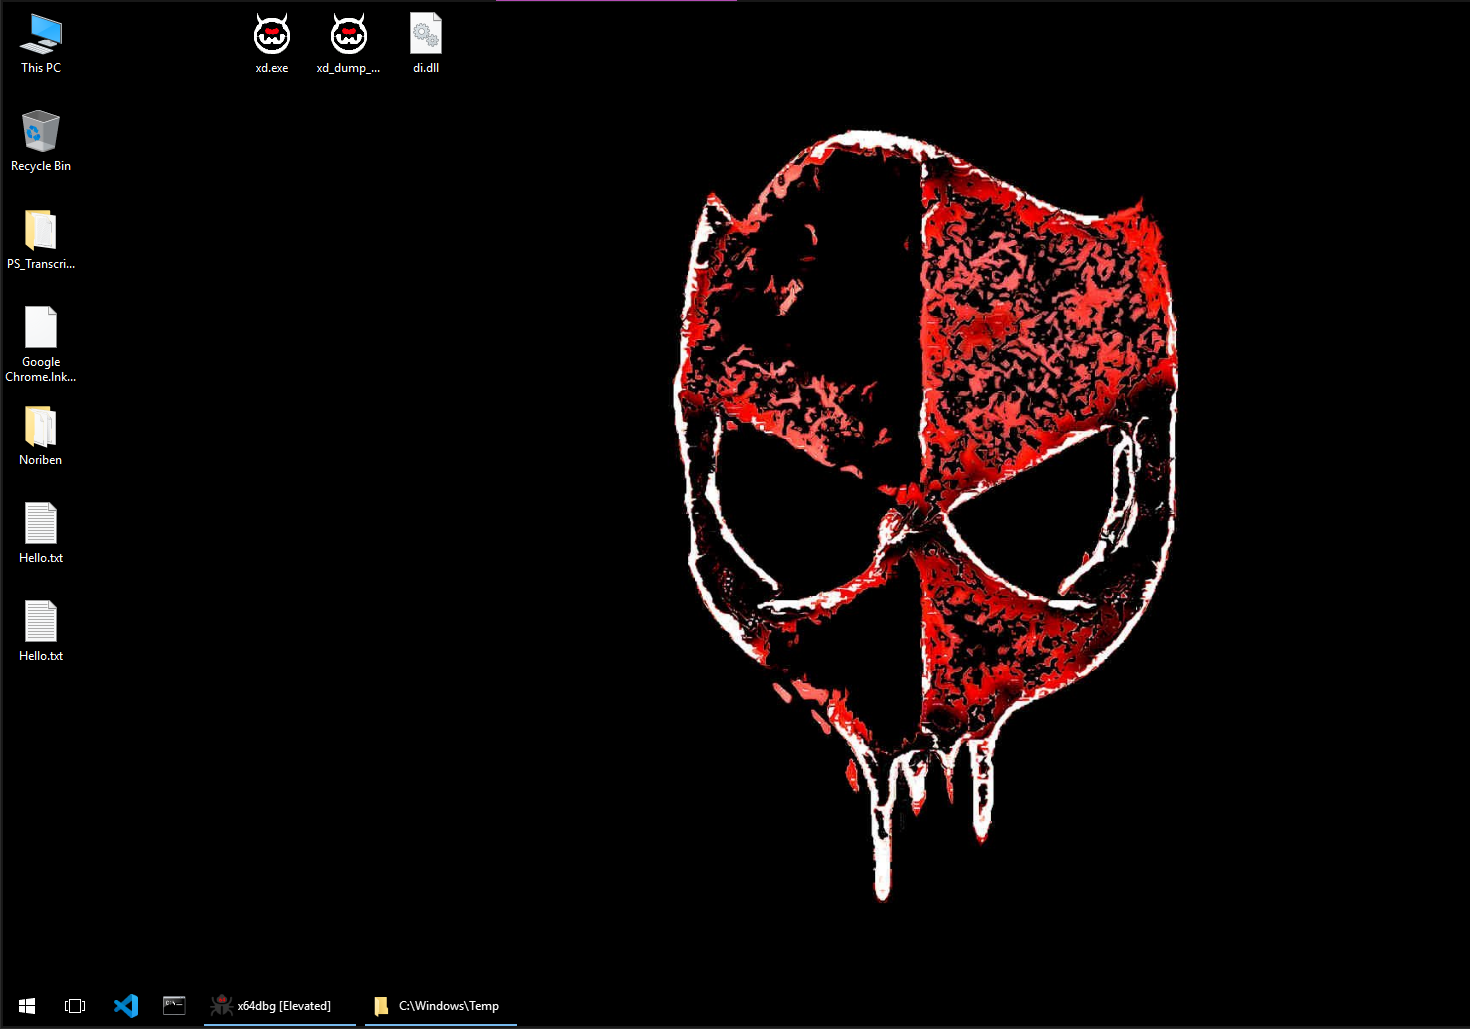Select the Recycle Bin icon
Viewport: 1470px width, 1029px height.
tap(41, 132)
